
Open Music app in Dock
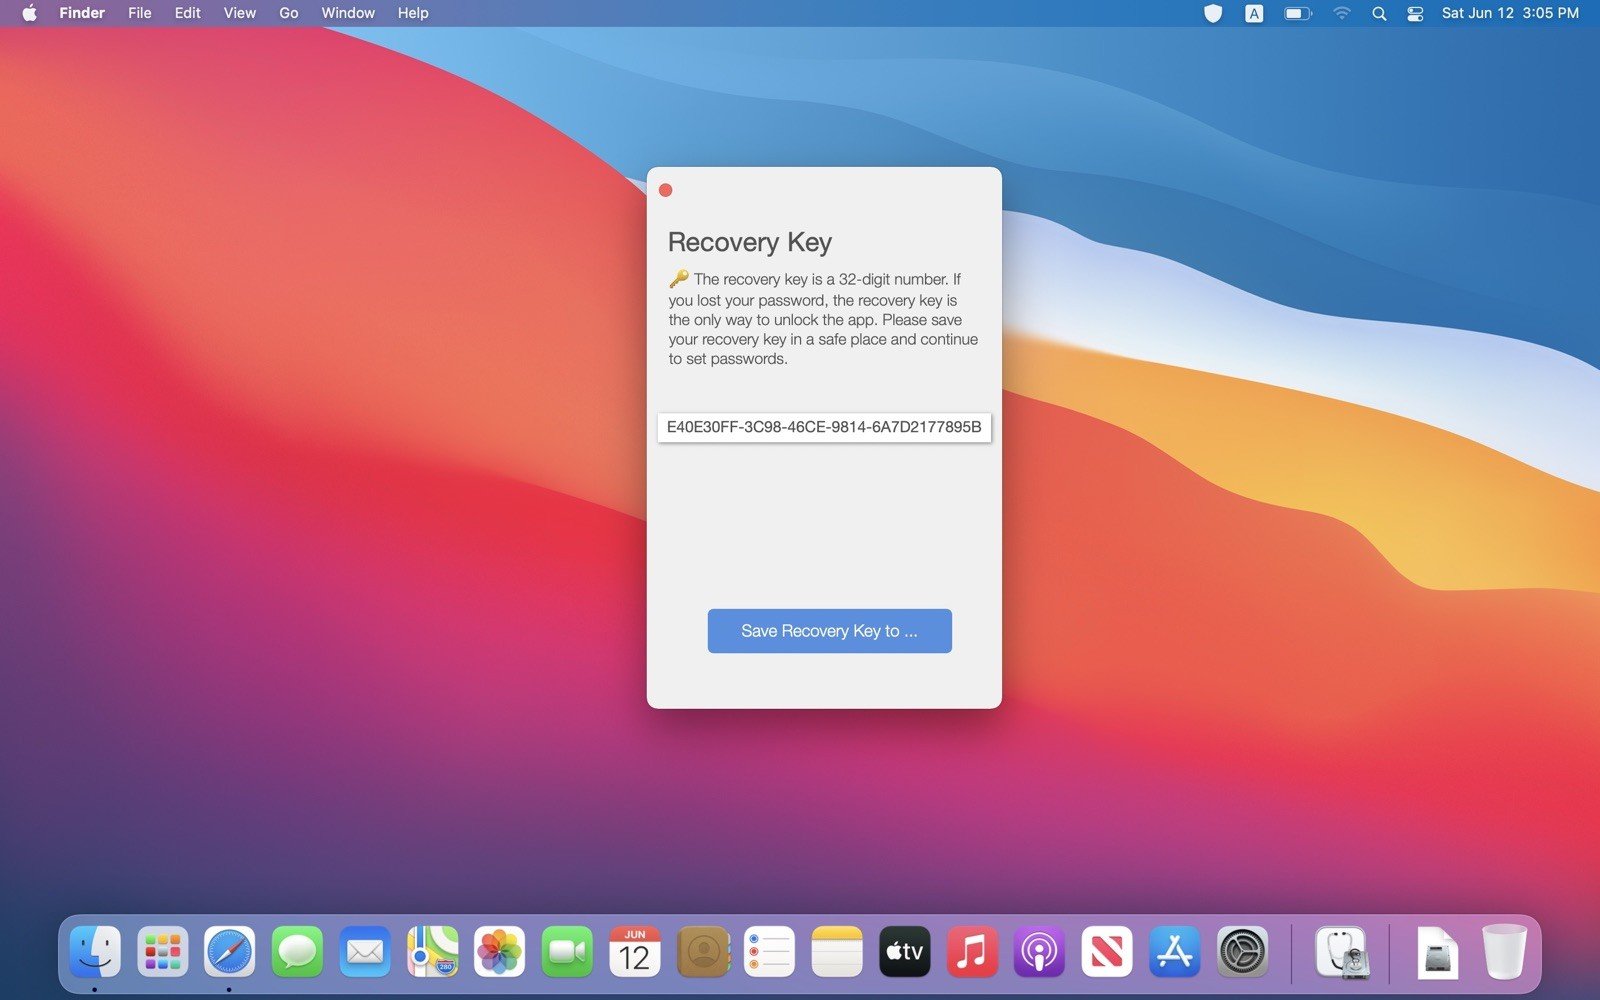click(972, 951)
